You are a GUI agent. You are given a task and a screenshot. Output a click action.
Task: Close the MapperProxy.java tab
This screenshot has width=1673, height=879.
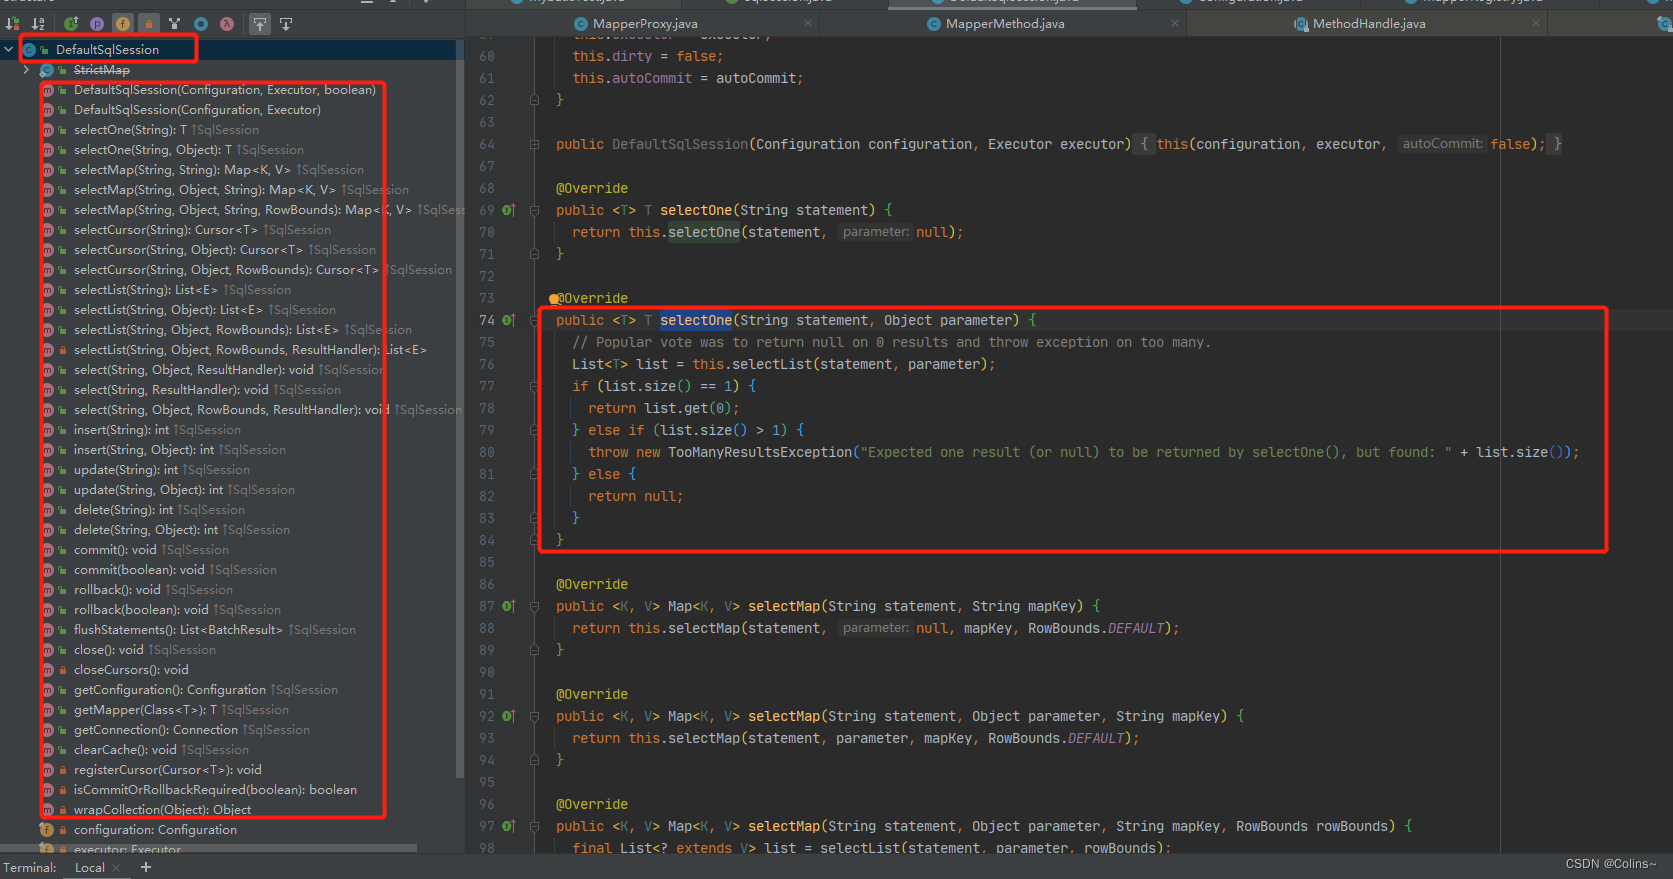click(808, 23)
